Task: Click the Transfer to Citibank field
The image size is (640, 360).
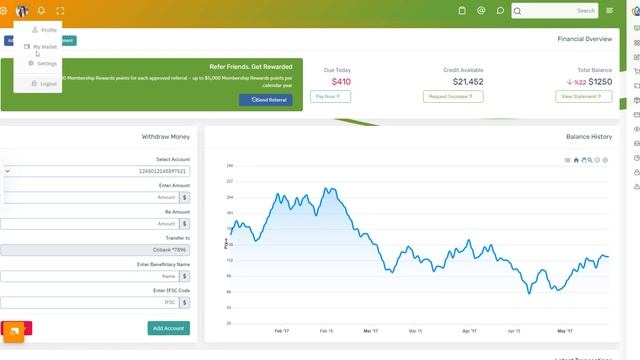Action: [x=95, y=250]
